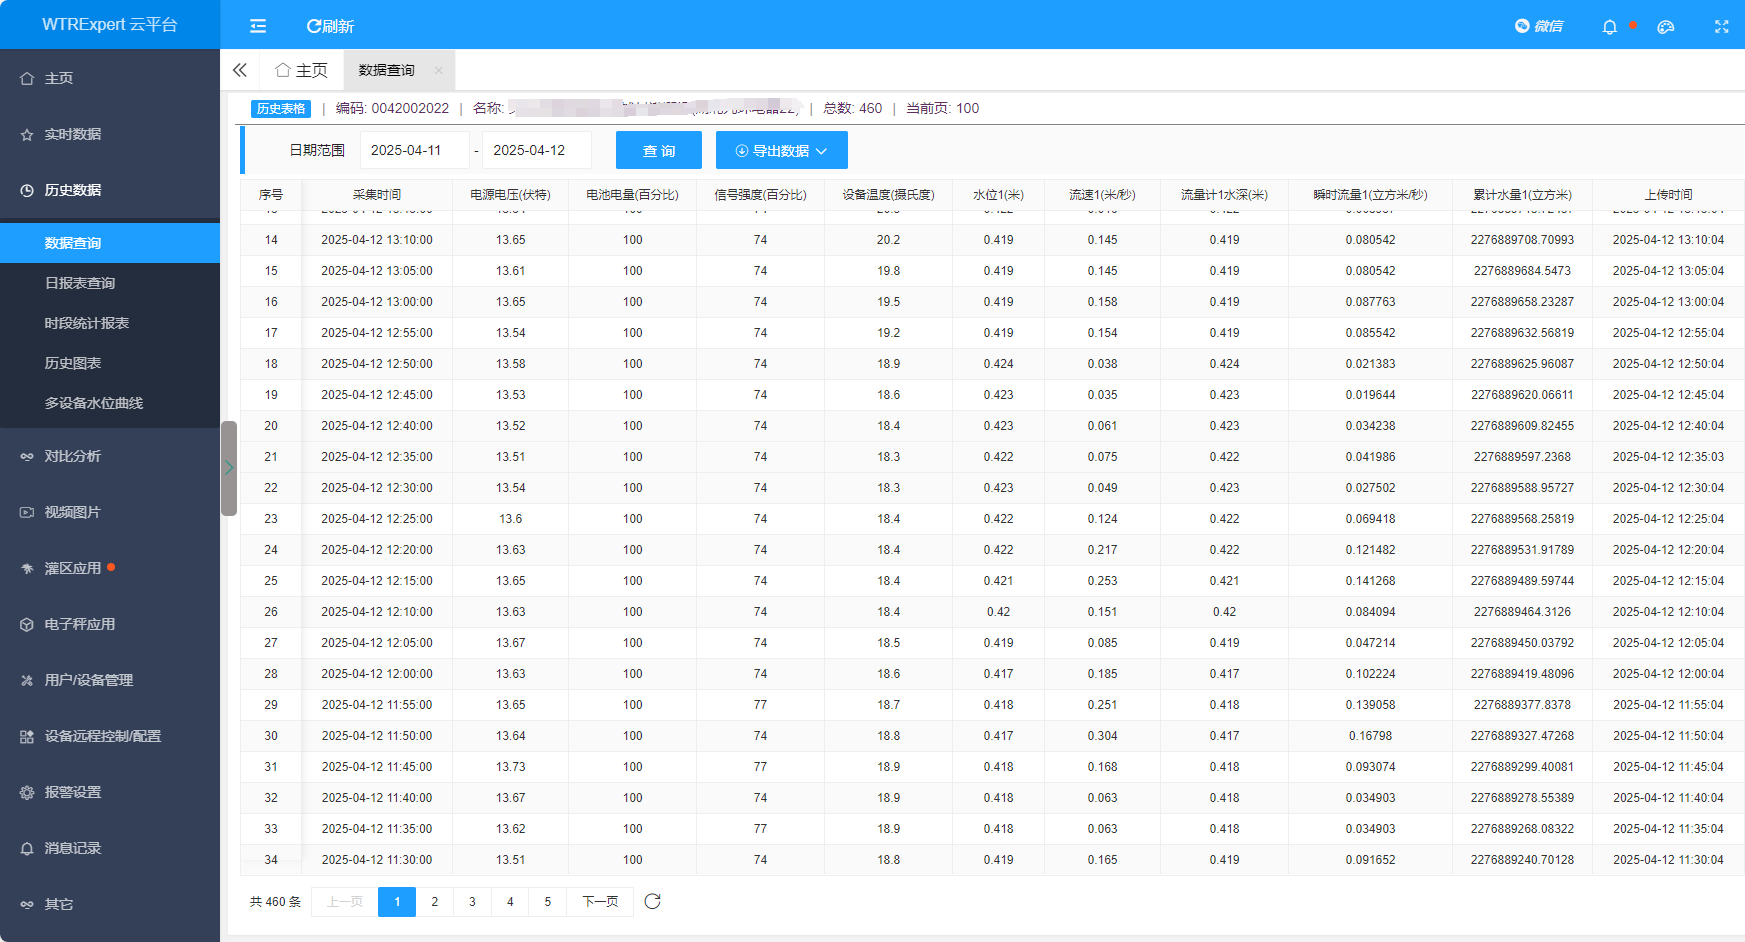Open the end date field 2025-04-12
The width and height of the screenshot is (1745, 942).
point(537,150)
